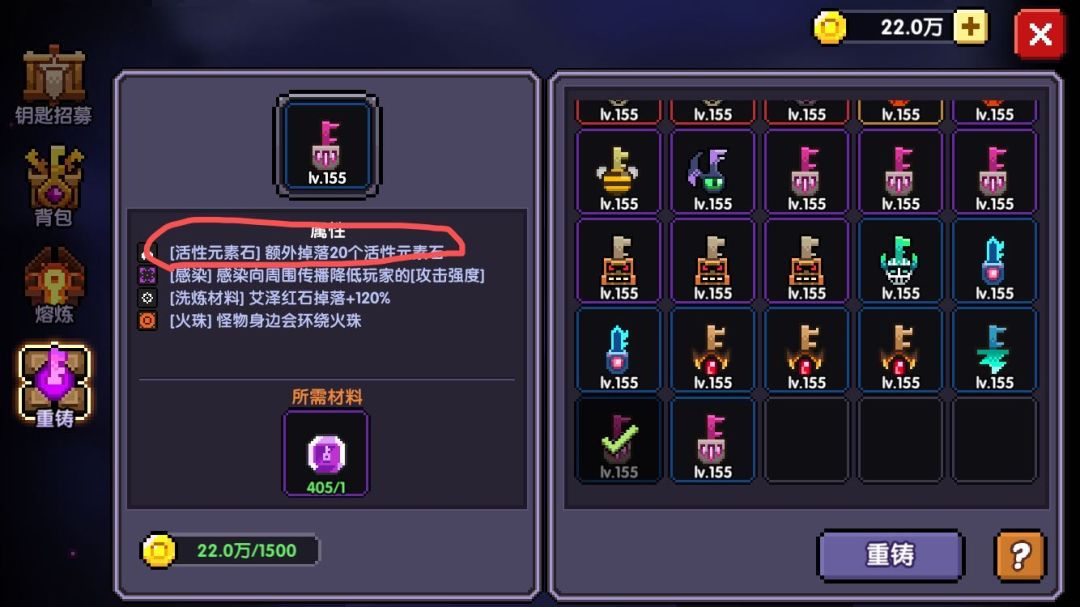Screen dimensions: 1080x607
Task: Select the green skull helmet key
Action: point(900,262)
